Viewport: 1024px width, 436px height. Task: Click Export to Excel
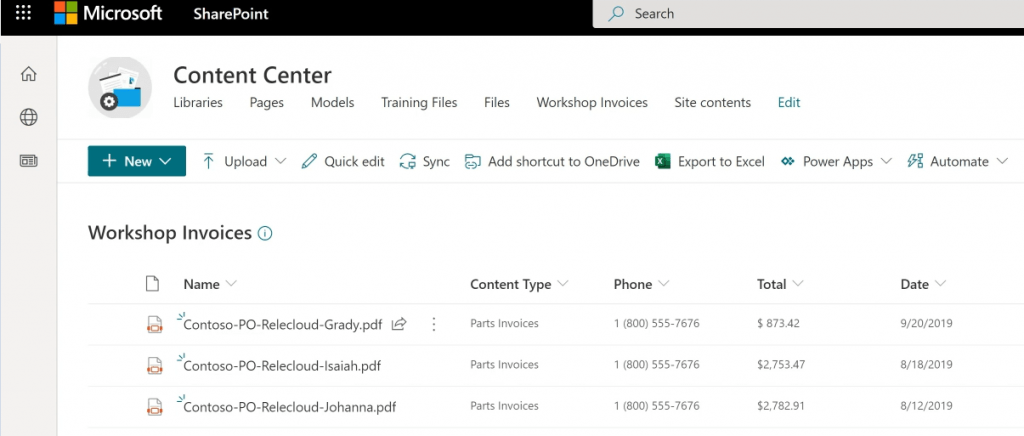710,161
